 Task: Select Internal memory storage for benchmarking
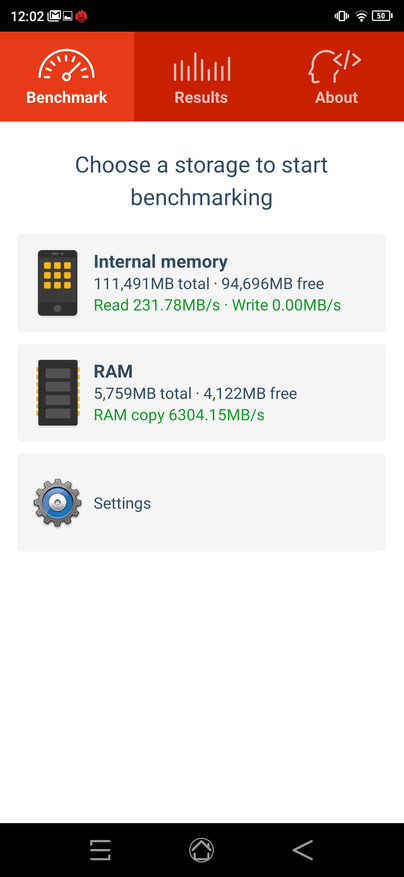tap(201, 283)
